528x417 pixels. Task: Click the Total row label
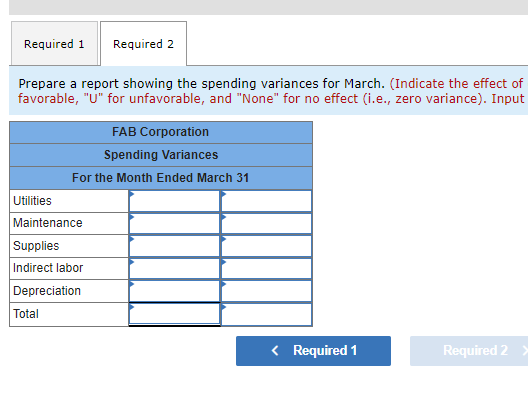(26, 314)
